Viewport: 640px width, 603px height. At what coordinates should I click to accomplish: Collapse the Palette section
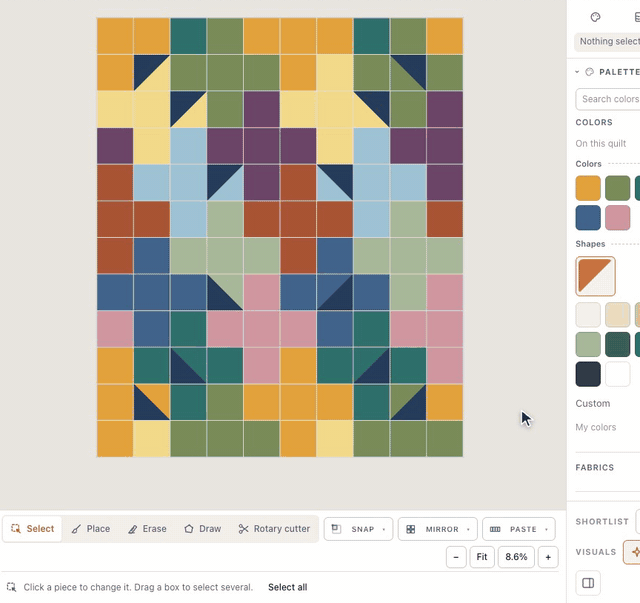coord(577,72)
